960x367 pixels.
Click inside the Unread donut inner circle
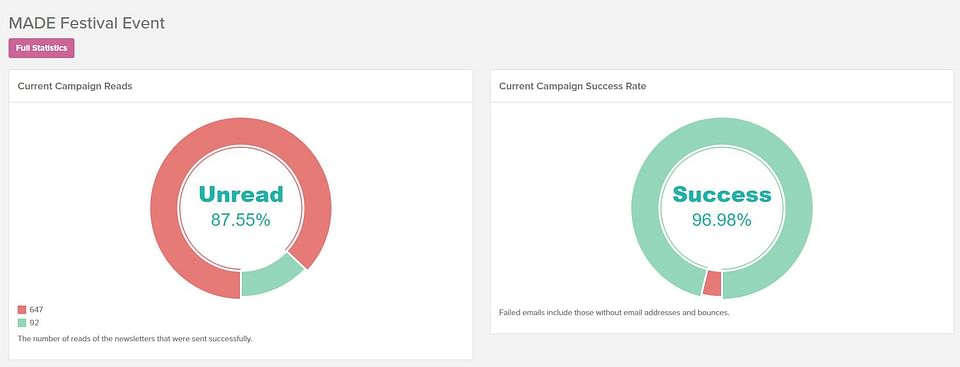(x=241, y=245)
